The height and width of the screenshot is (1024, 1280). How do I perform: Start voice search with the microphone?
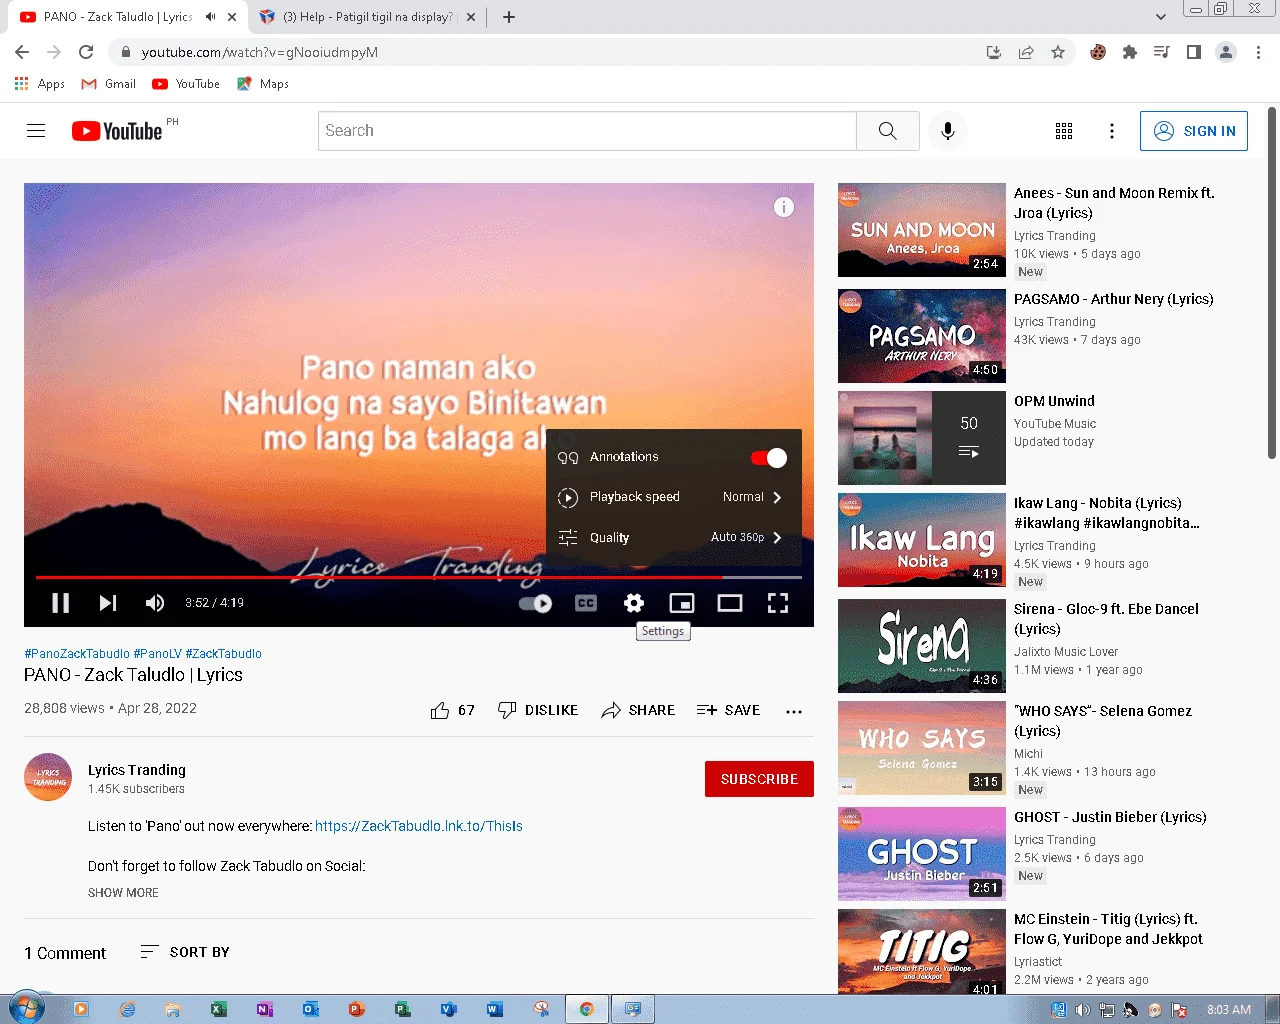(x=948, y=131)
